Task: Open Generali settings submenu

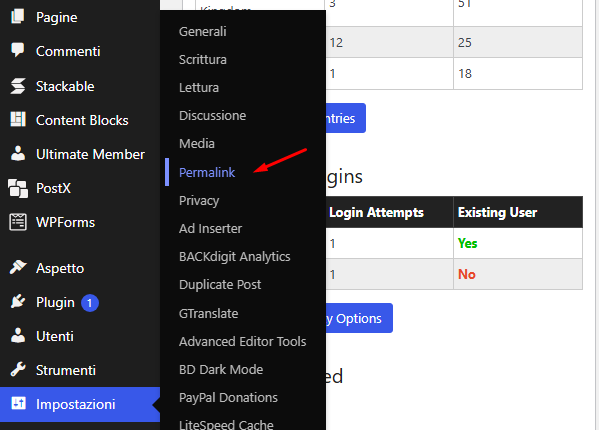Action: pyautogui.click(x=202, y=31)
